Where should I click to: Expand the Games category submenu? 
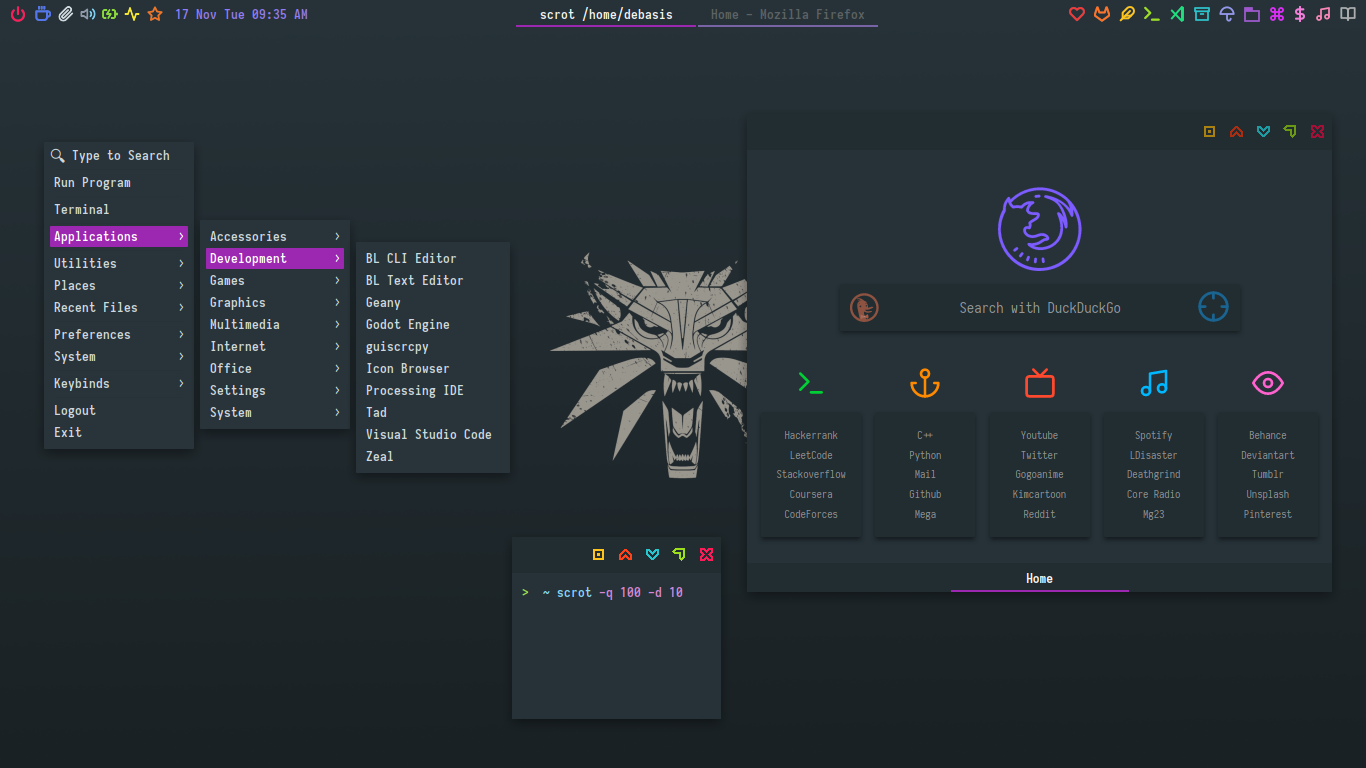[275, 280]
